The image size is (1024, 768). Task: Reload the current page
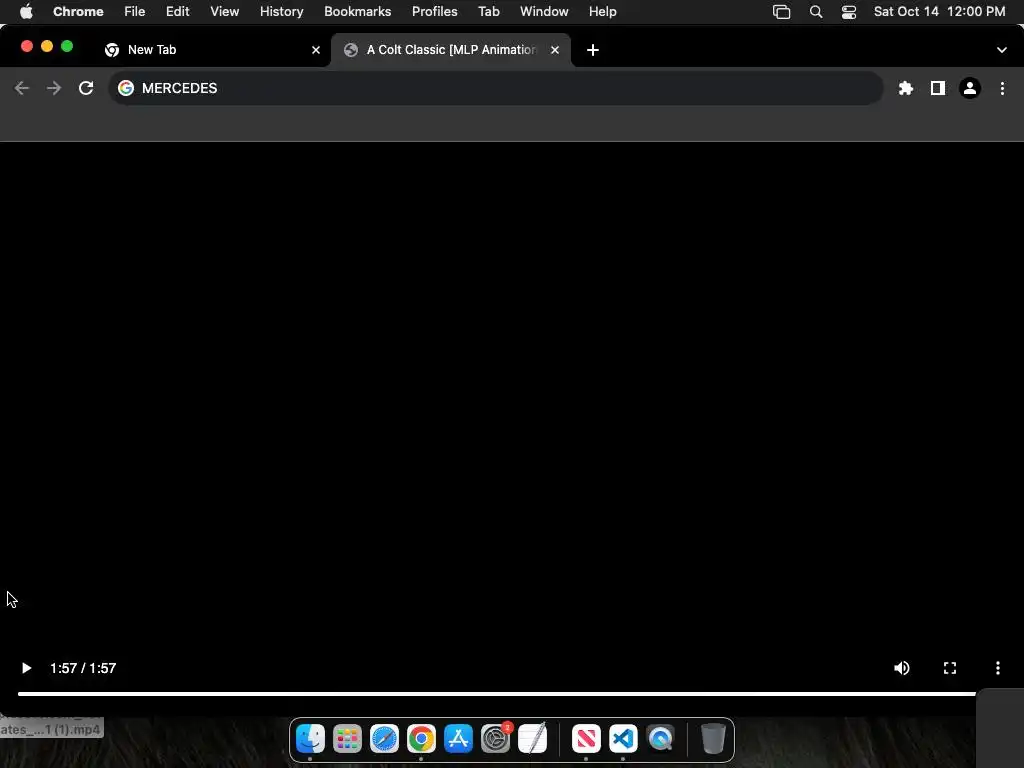[x=86, y=88]
